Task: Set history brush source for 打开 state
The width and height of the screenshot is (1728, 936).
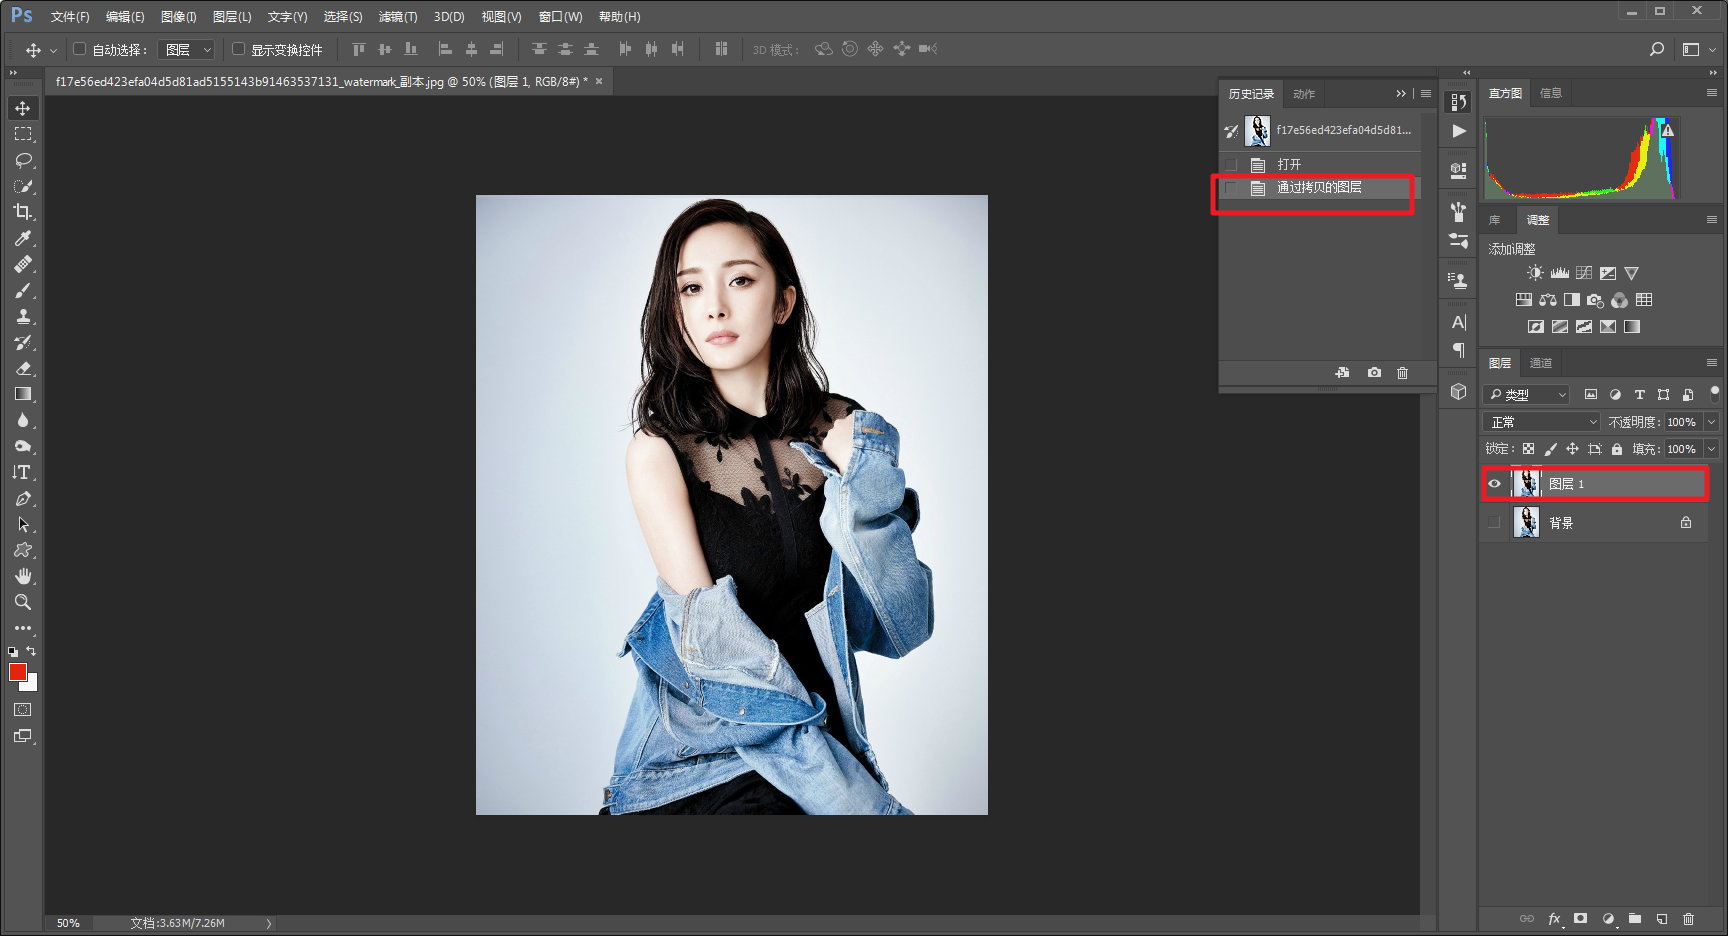Action: pos(1231,164)
